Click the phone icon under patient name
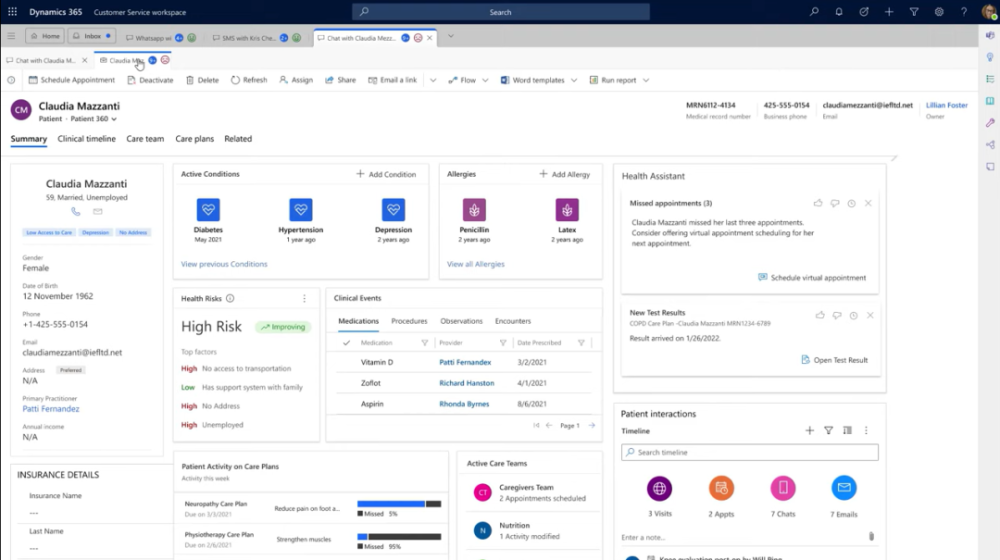1000x560 pixels. (76, 211)
